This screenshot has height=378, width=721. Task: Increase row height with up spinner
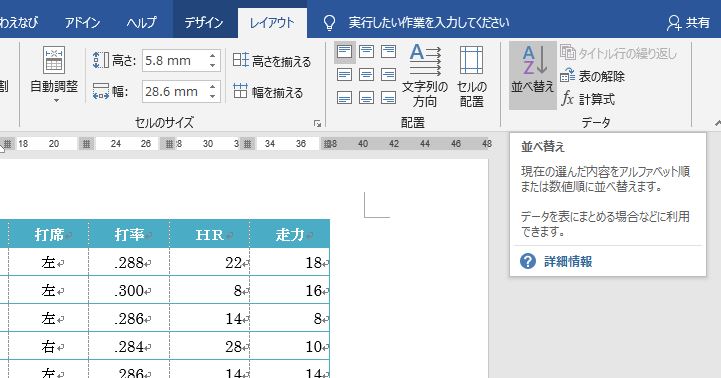point(212,56)
